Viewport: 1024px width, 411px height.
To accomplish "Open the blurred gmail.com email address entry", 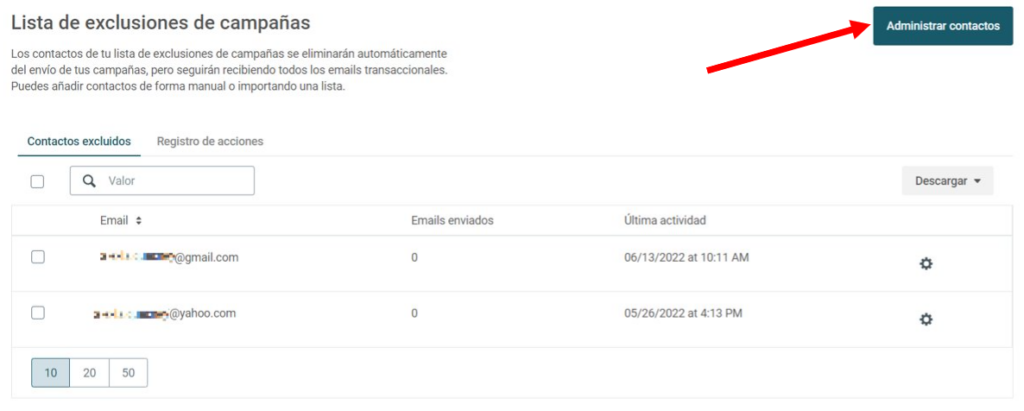I will [168, 257].
